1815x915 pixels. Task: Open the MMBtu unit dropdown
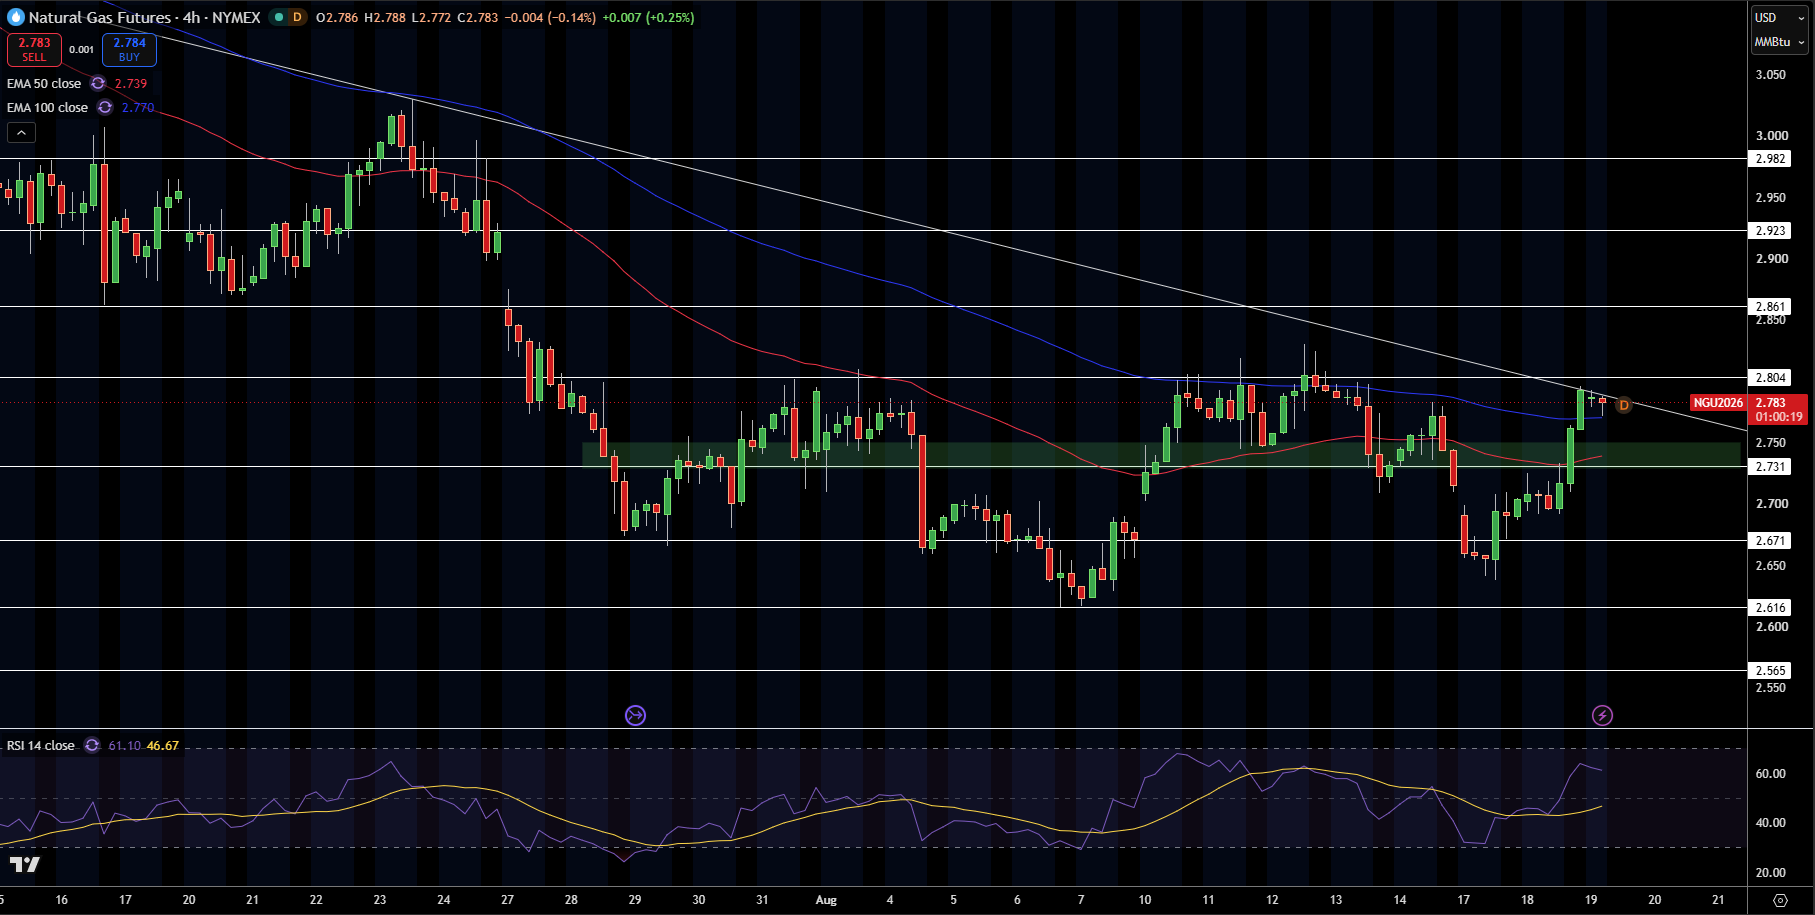click(x=1780, y=42)
